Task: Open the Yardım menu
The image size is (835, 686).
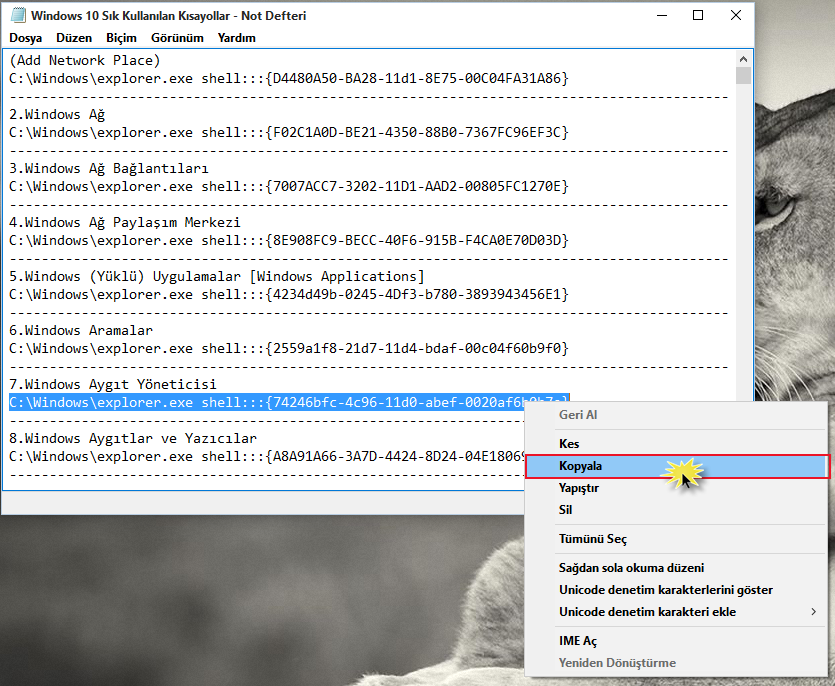Action: [236, 38]
